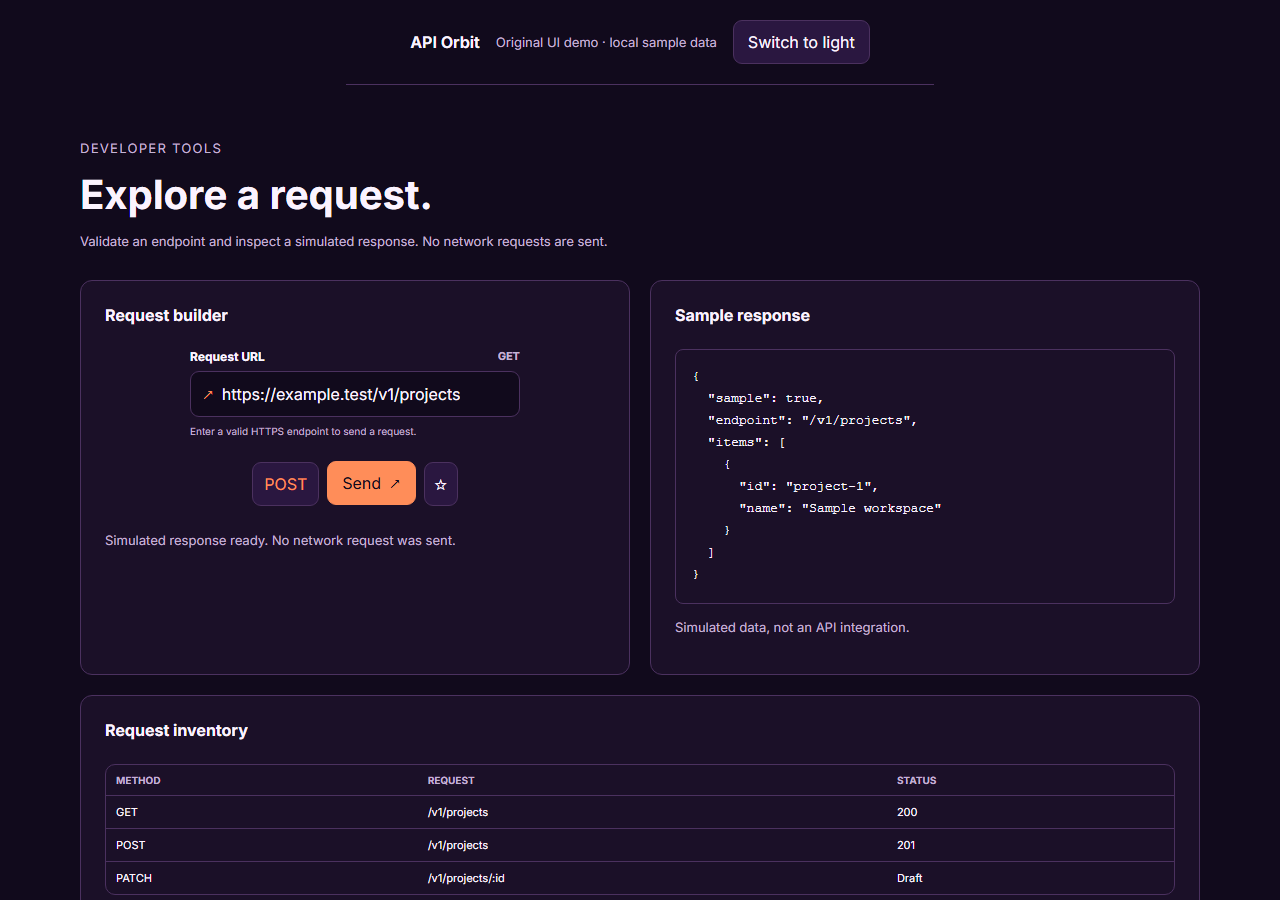Click the "sample": true line in the response

766,398
